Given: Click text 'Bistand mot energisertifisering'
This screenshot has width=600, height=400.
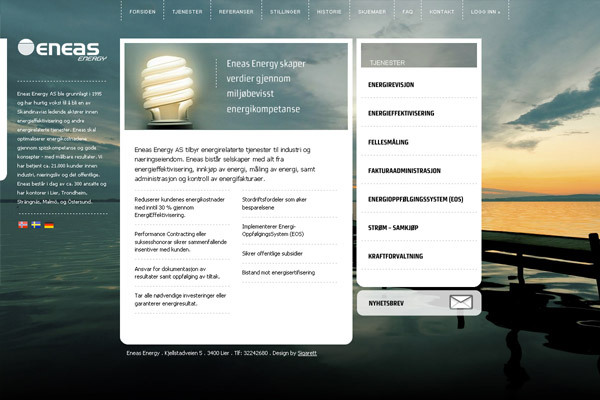Looking at the screenshot, I should [x=278, y=273].
